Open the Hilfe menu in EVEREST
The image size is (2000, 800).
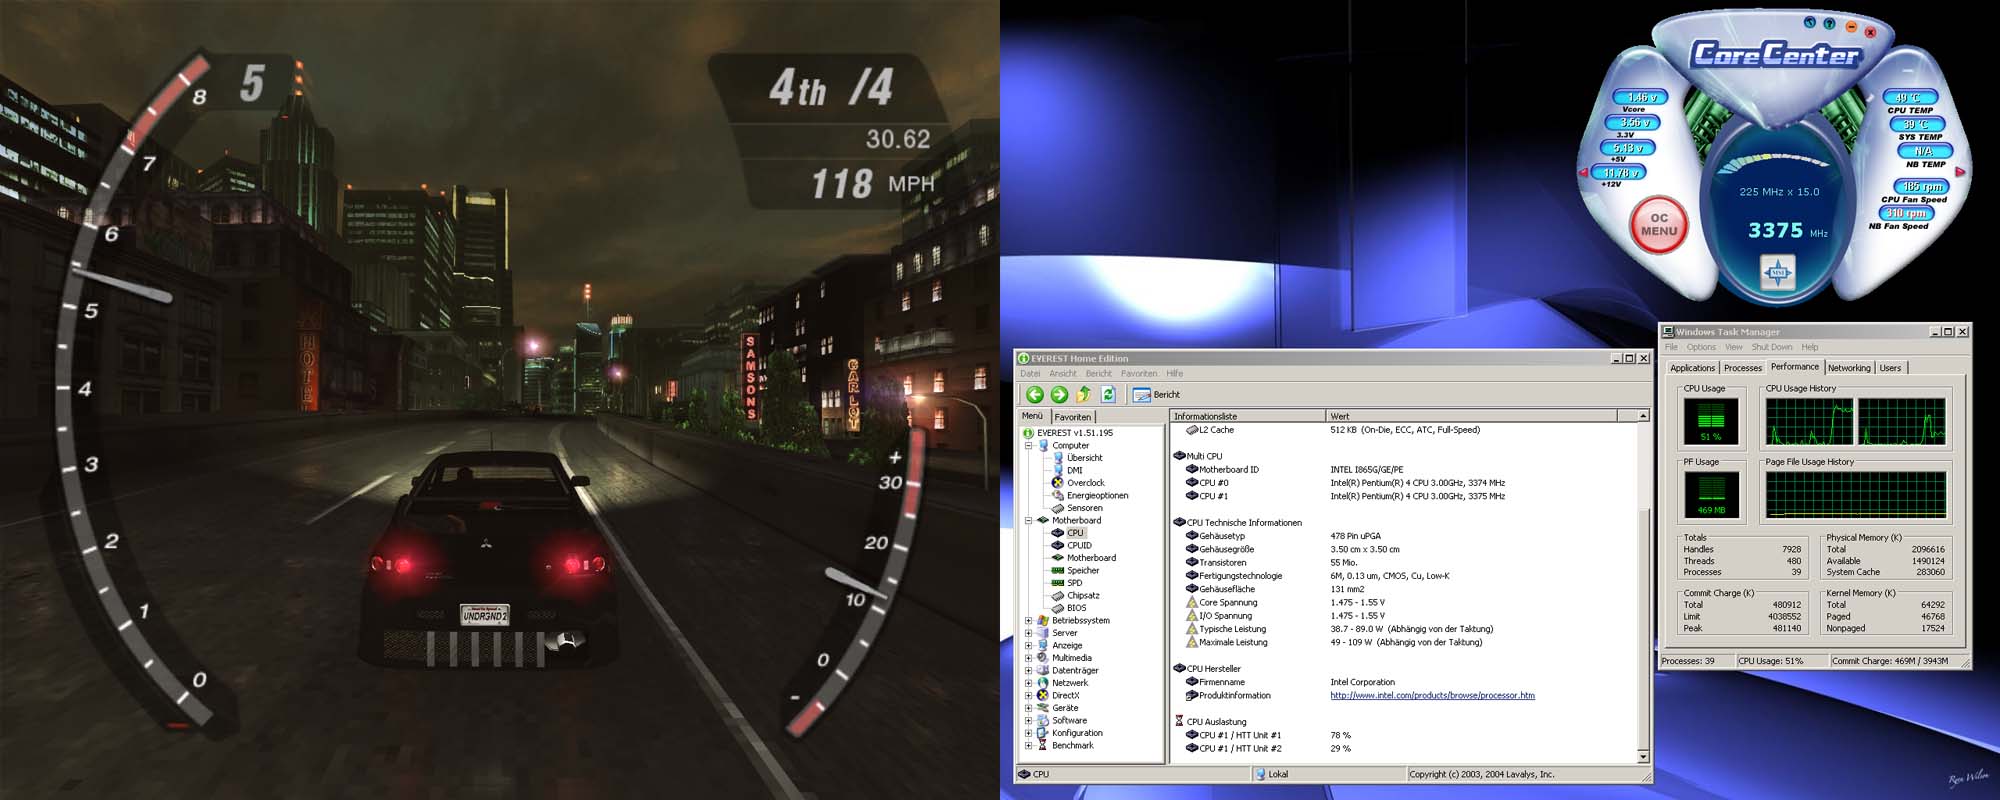tap(1175, 373)
